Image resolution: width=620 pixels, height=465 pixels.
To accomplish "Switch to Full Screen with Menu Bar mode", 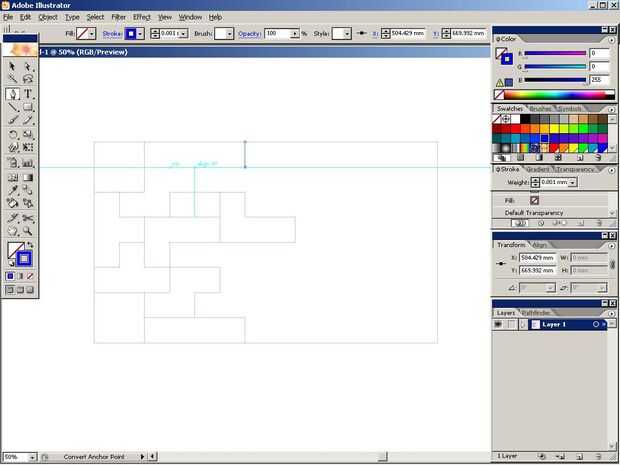I will [20, 290].
